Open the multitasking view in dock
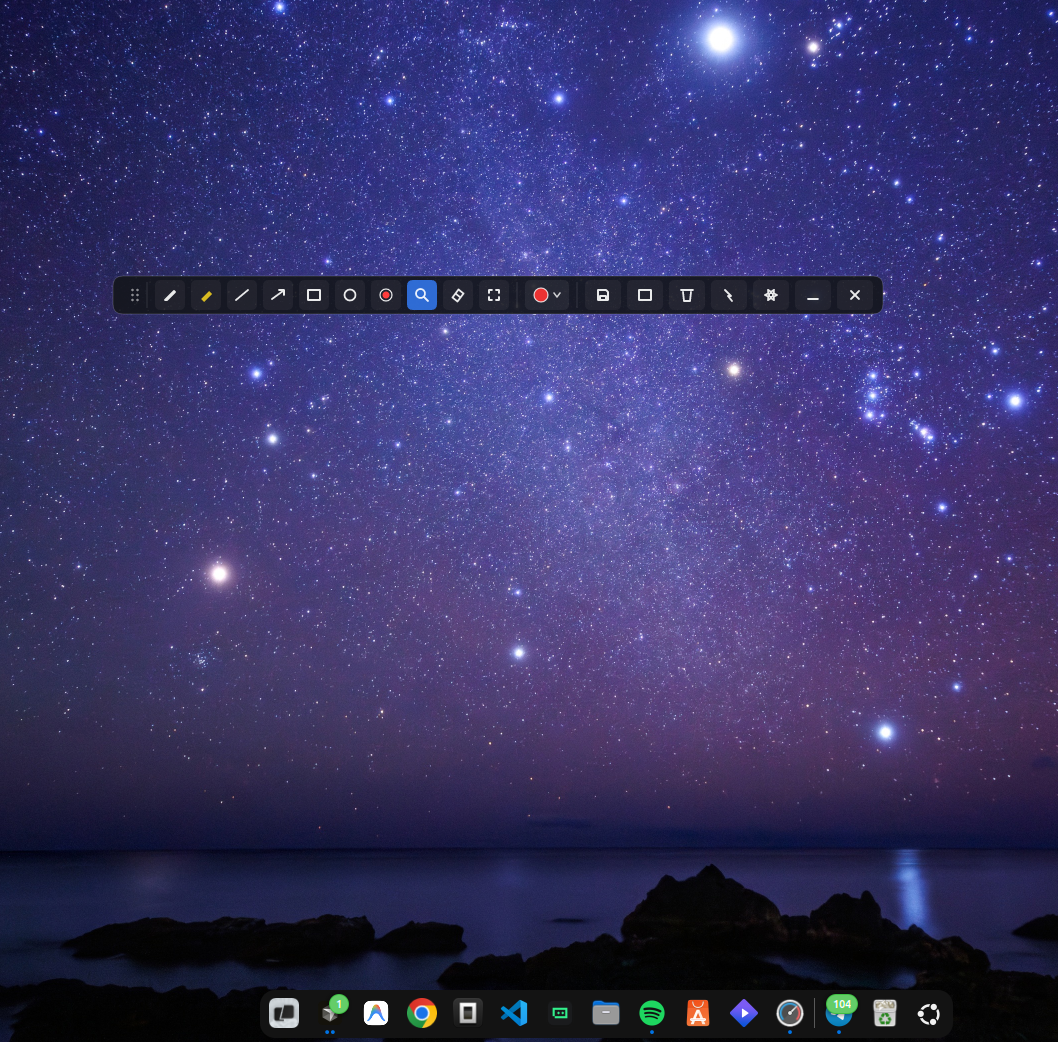Image resolution: width=1058 pixels, height=1042 pixels. (284, 1013)
